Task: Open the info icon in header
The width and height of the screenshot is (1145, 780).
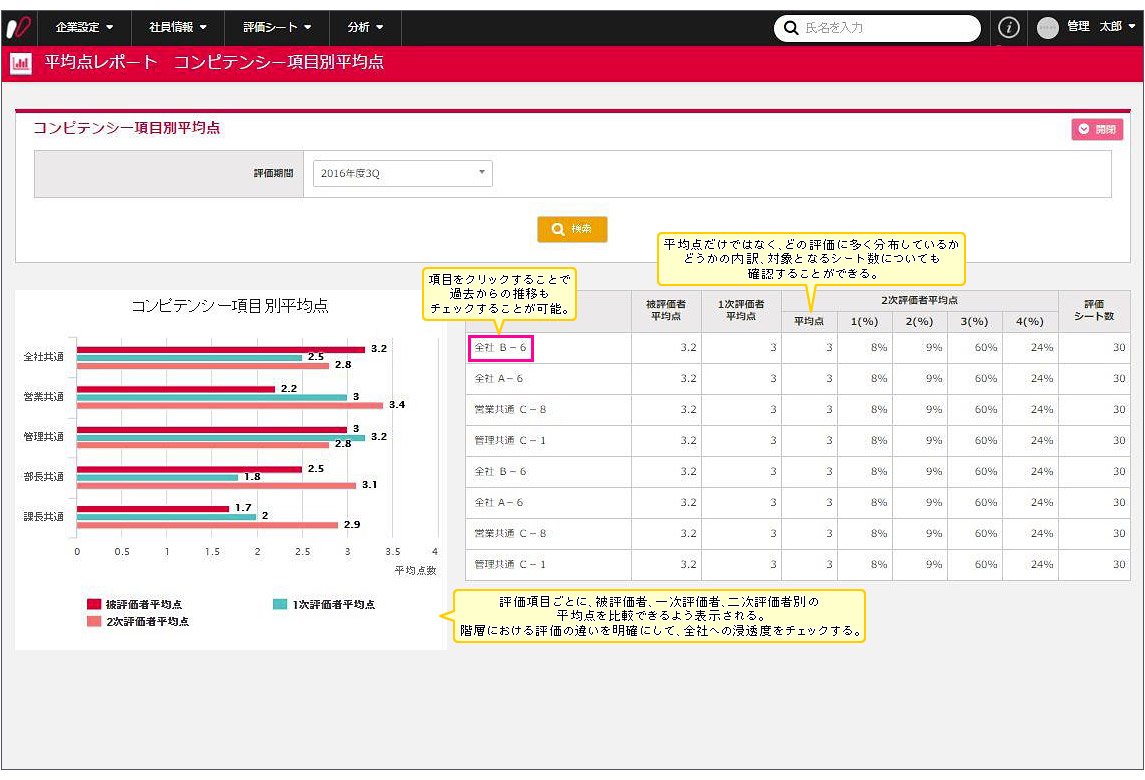Action: click(x=1008, y=28)
